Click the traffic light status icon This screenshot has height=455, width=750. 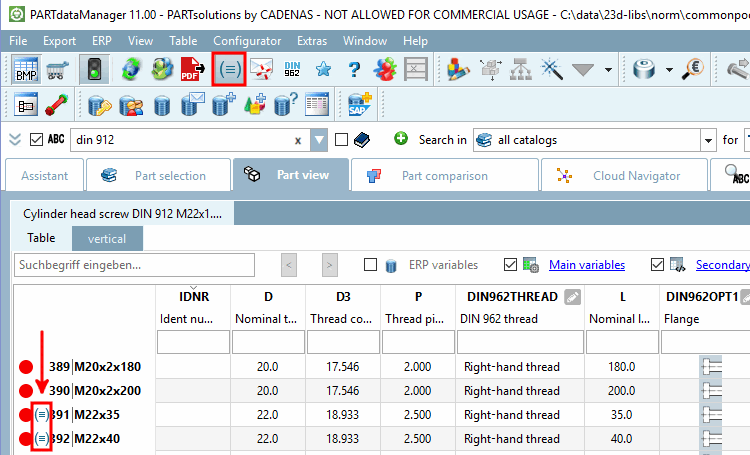click(95, 69)
